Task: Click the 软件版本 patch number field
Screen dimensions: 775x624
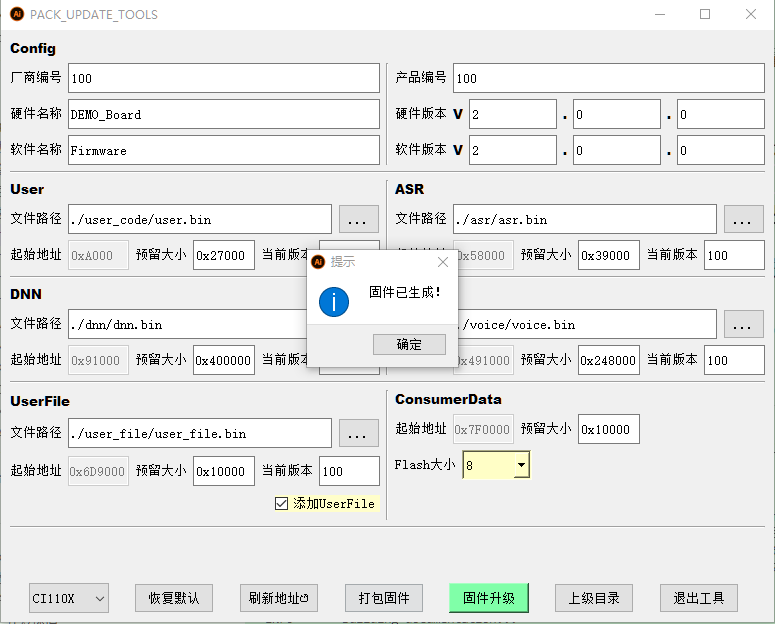Action: coord(721,150)
